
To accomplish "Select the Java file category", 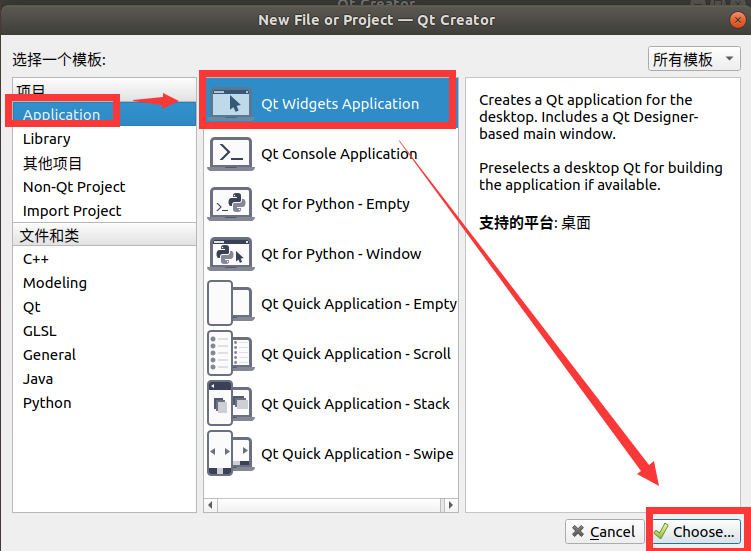I will [x=104, y=379].
